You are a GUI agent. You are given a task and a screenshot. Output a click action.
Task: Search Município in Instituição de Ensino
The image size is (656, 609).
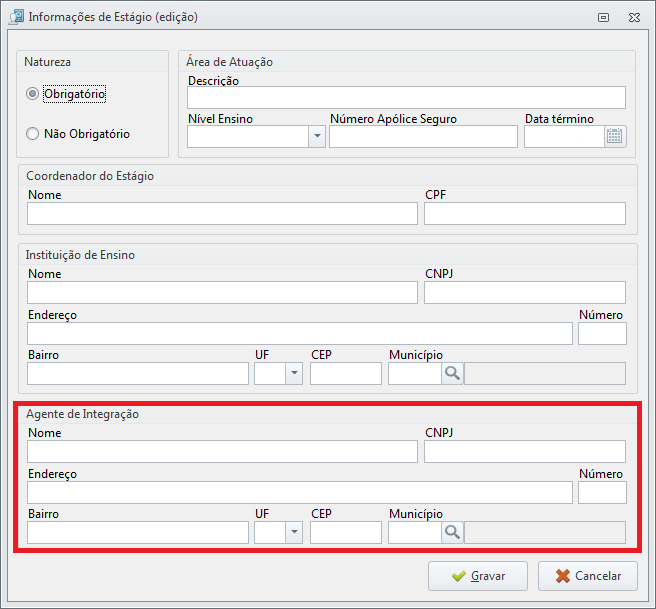[452, 373]
